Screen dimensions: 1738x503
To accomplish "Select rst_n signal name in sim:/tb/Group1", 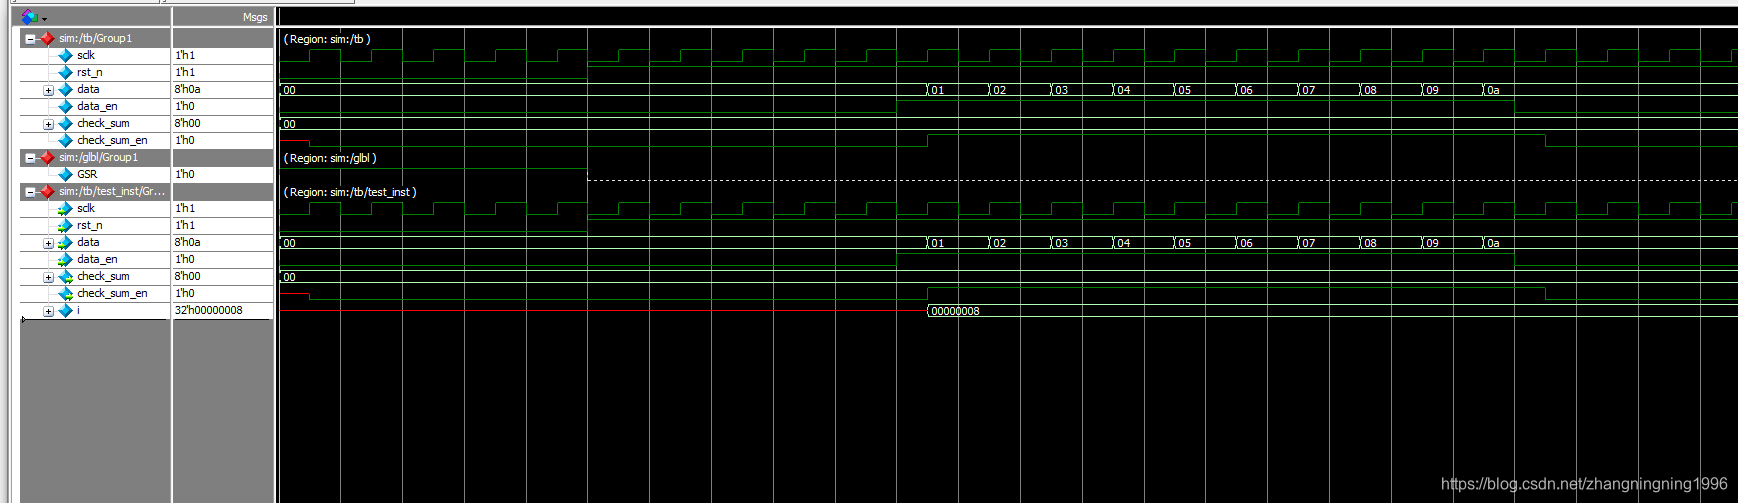I will click(89, 73).
